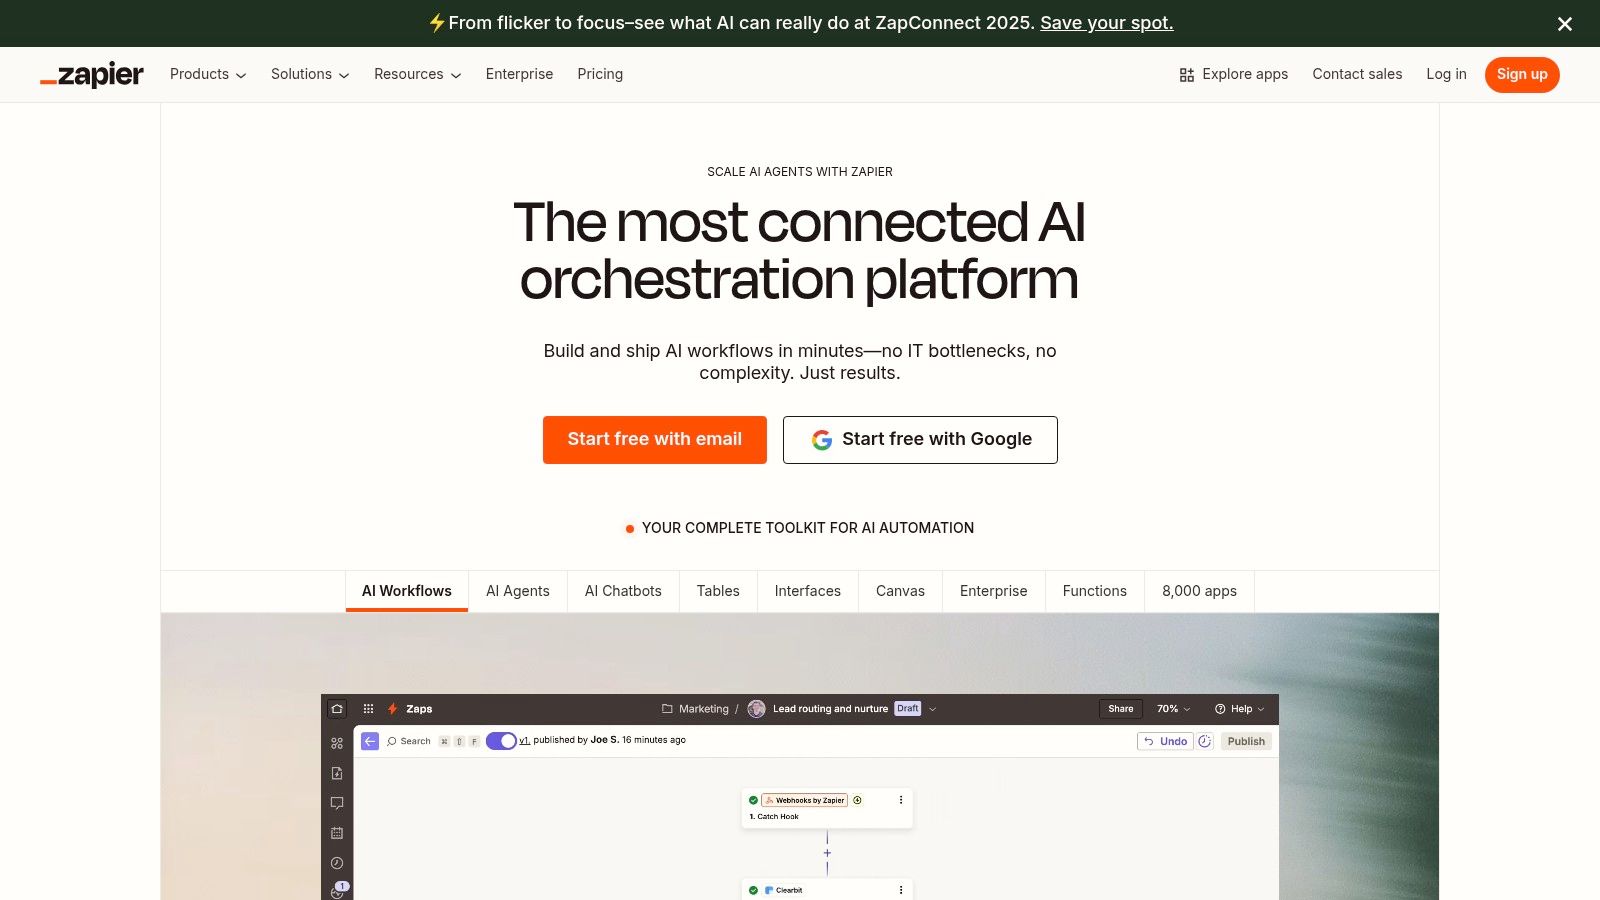Dismiss the ZapConnect announcement banner

tap(1565, 24)
